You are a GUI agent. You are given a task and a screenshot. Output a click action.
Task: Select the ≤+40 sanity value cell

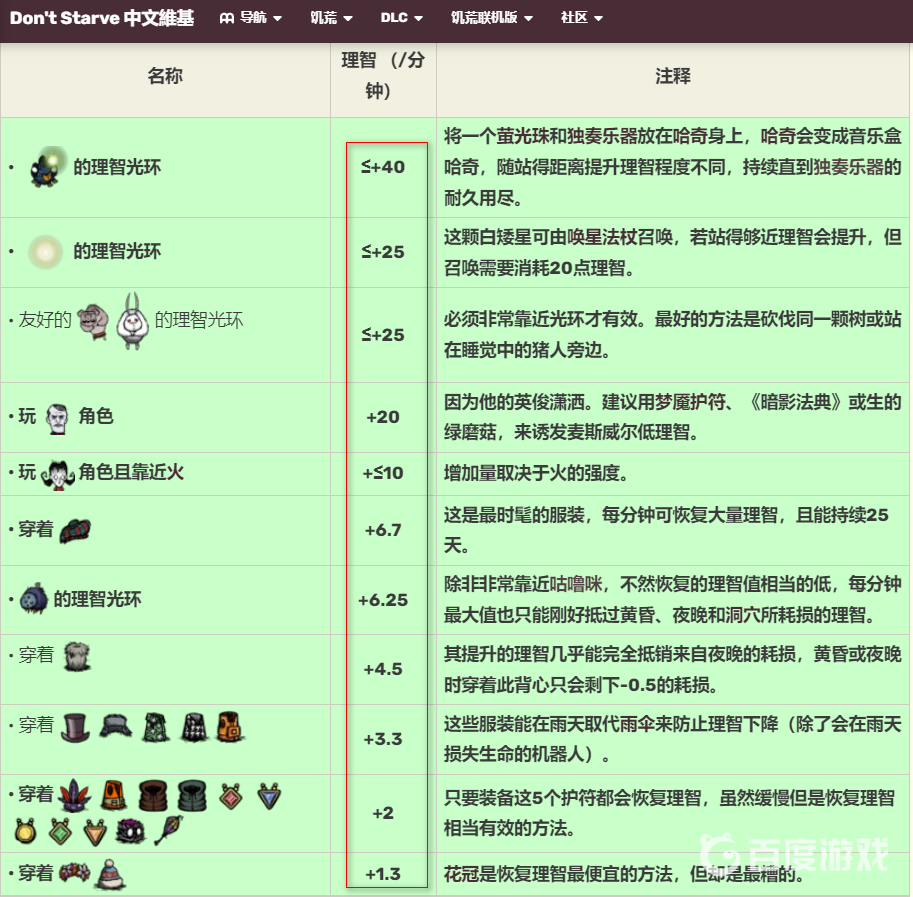coord(383,167)
